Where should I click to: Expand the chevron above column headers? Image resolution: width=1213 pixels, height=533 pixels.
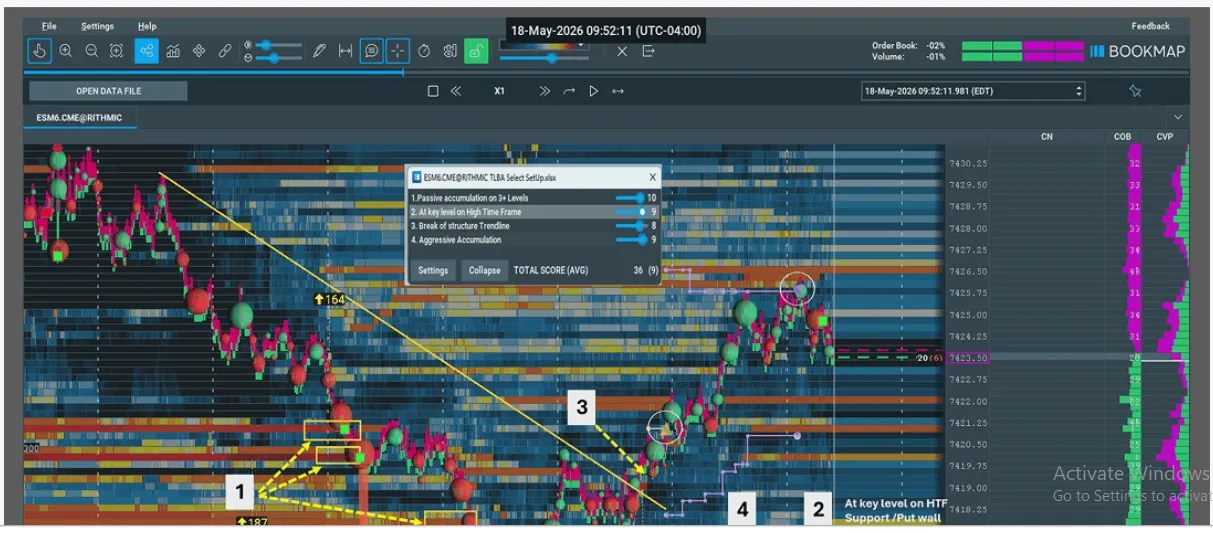coord(1177,118)
